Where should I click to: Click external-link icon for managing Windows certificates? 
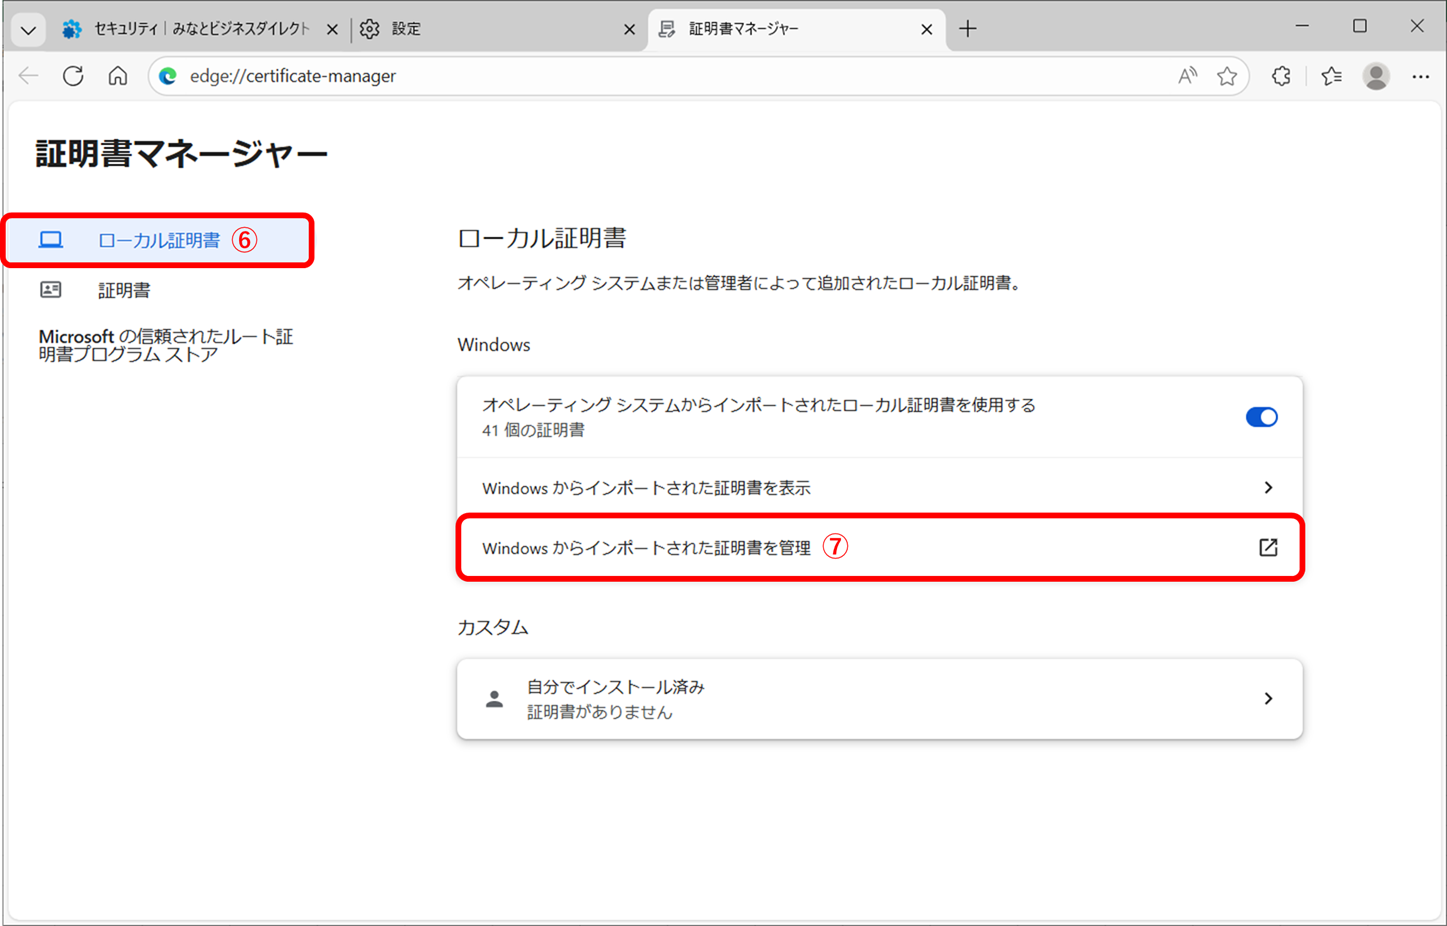1268,547
